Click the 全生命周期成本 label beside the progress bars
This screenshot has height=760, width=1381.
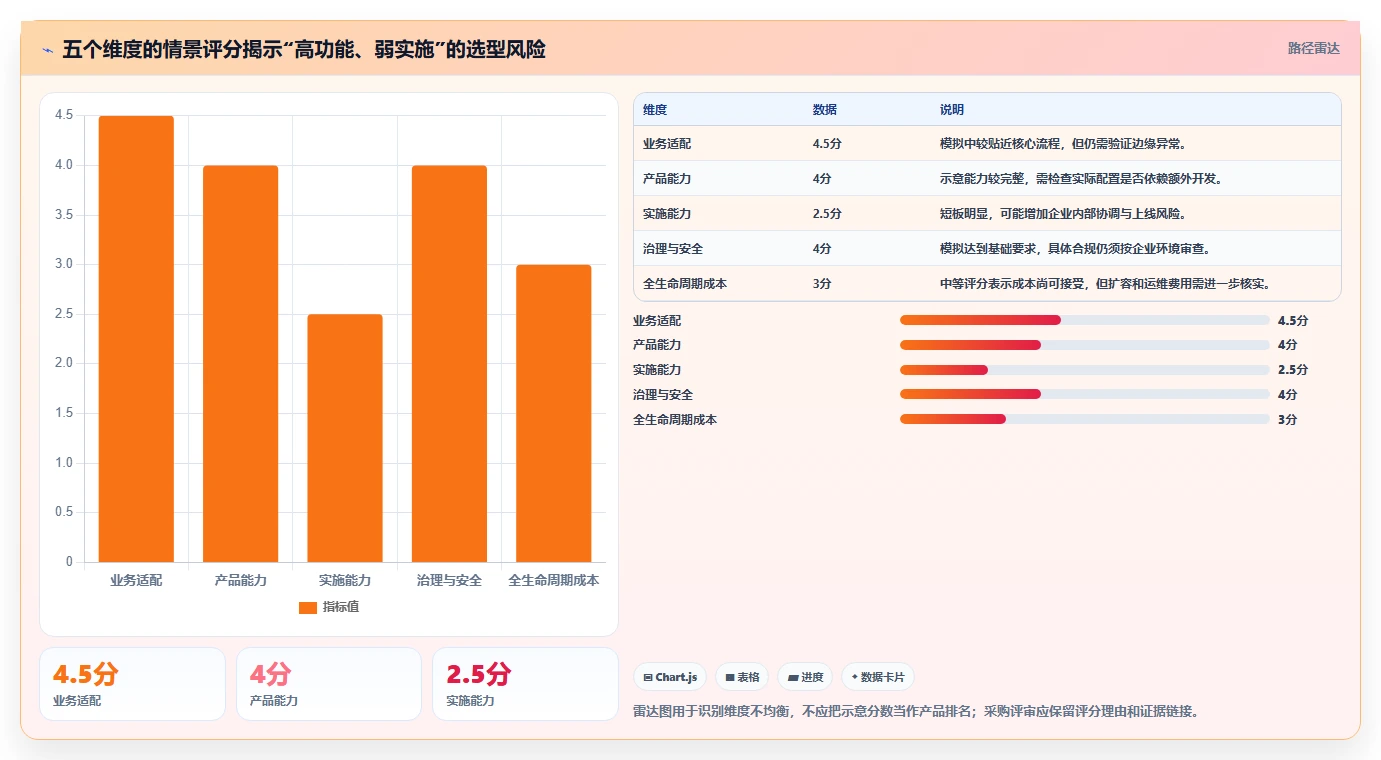point(675,420)
